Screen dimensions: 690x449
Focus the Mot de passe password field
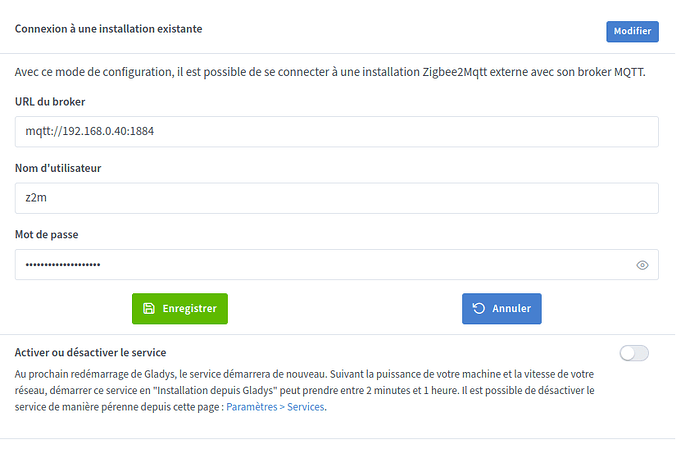320,265
